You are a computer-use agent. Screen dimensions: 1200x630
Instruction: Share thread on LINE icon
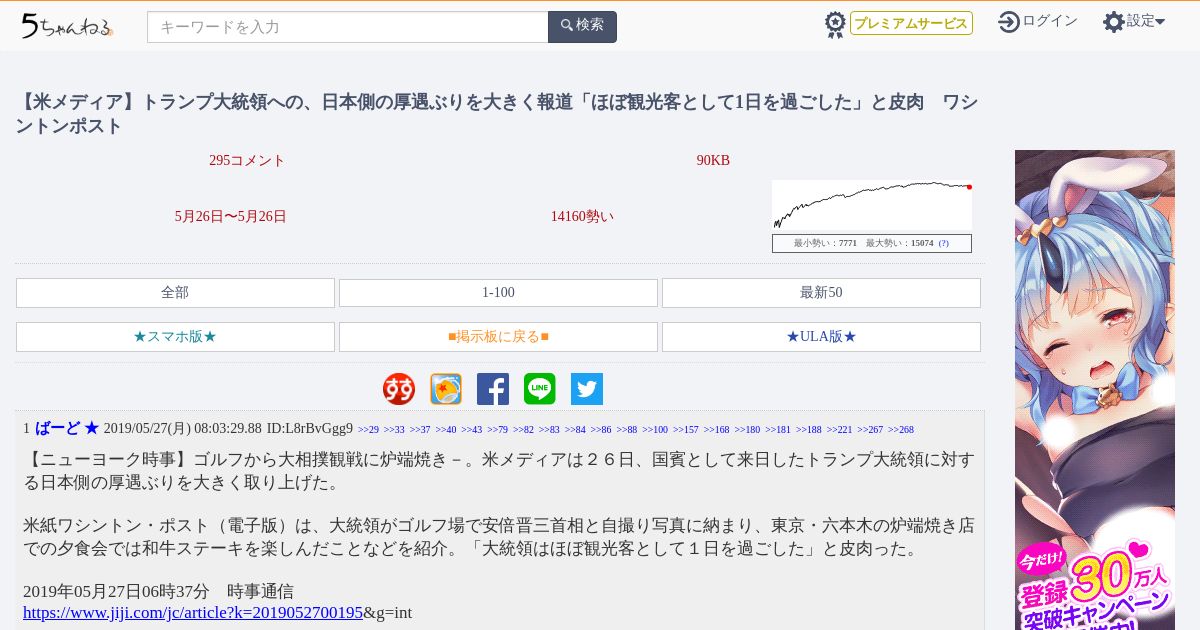540,389
